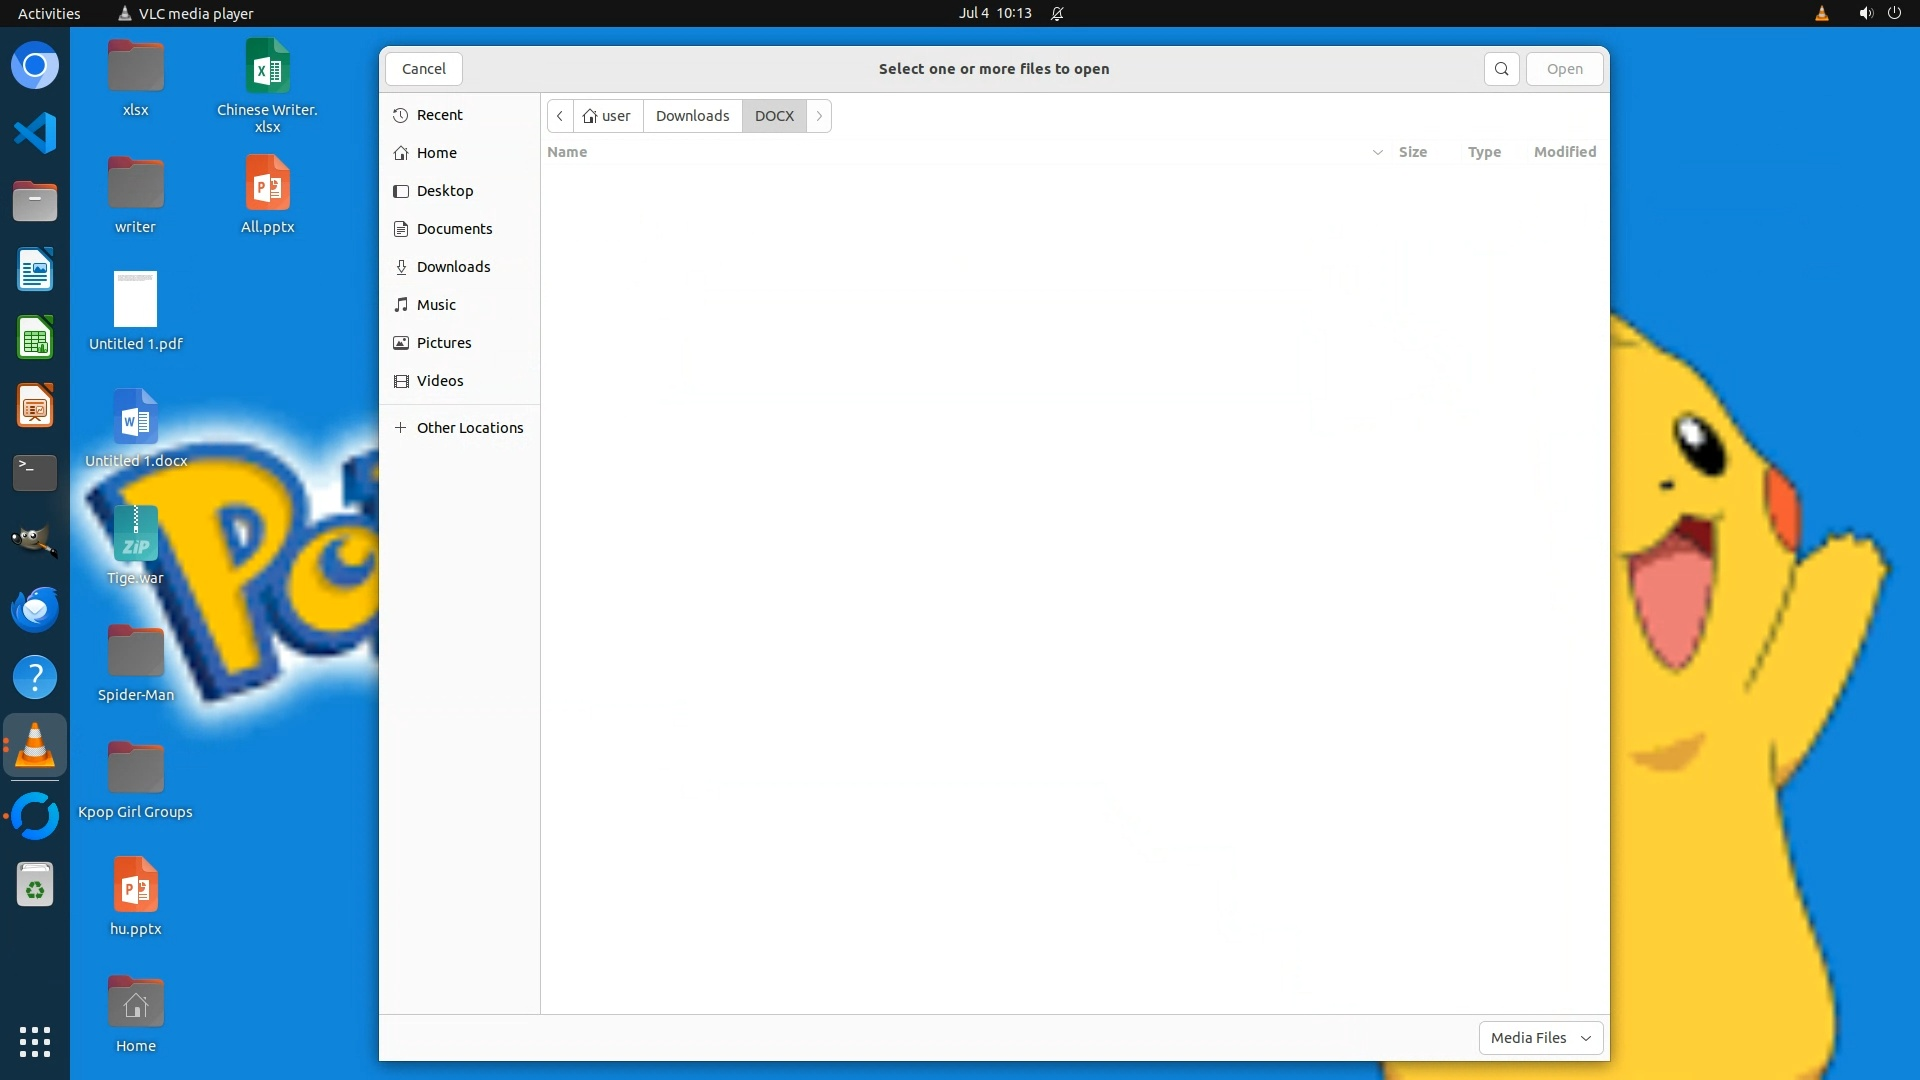This screenshot has width=1920, height=1080.
Task: Click the sort arrow beside Name column
Action: [1377, 152]
